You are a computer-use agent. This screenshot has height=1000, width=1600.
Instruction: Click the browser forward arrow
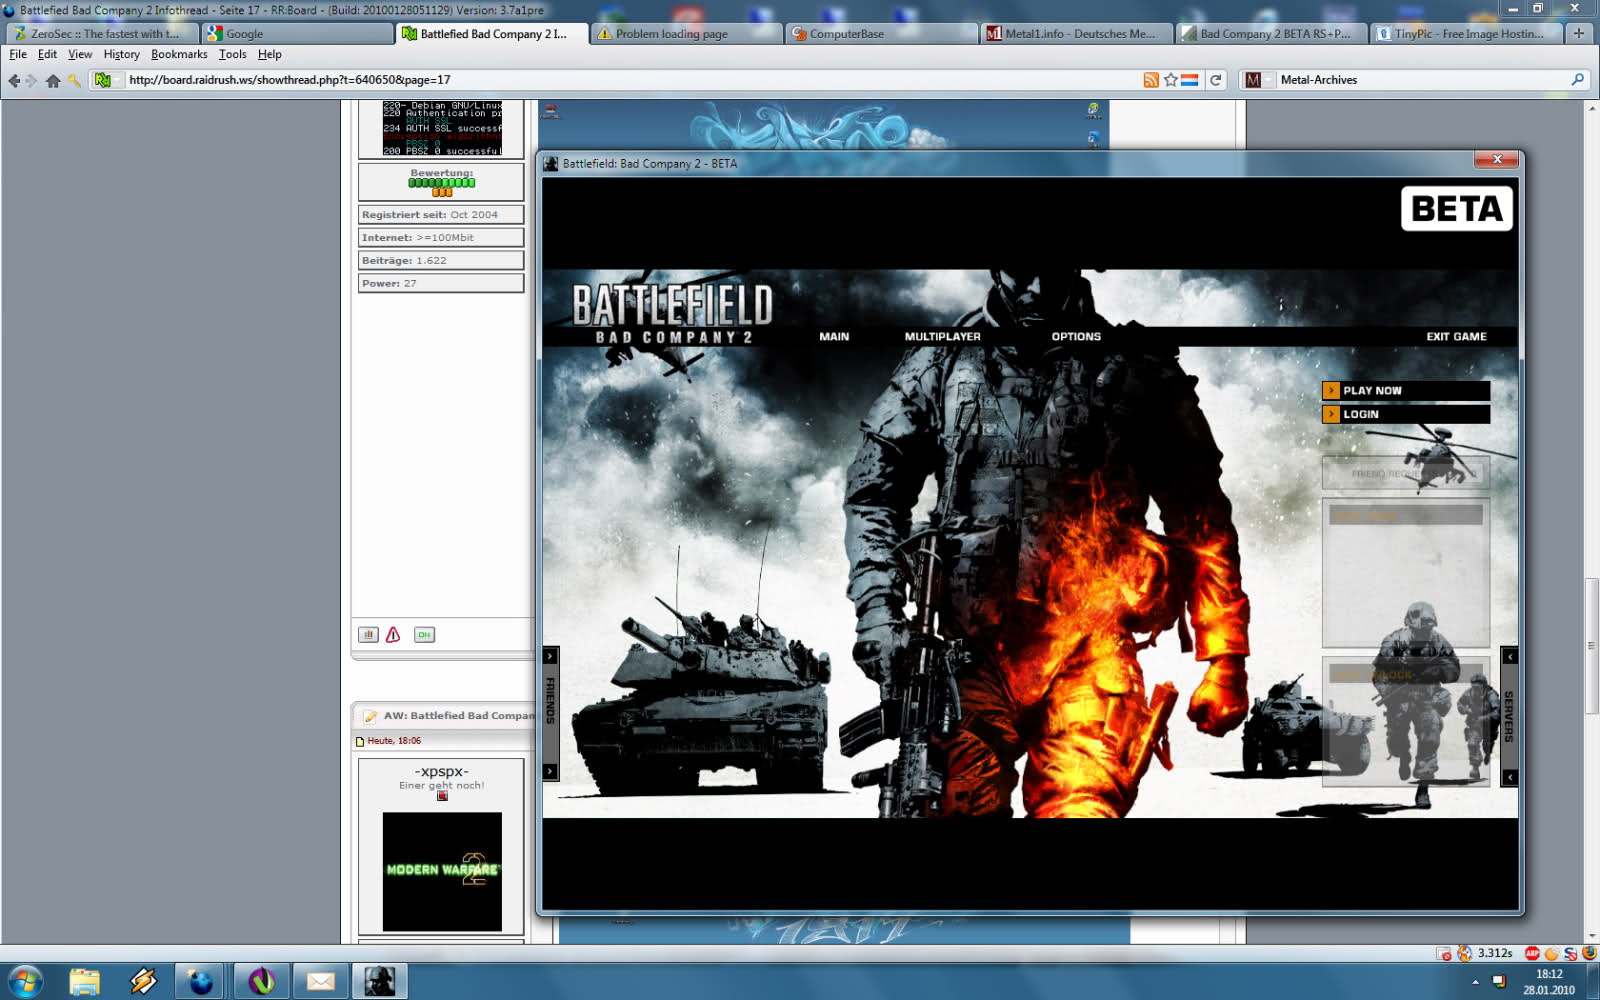coord(32,80)
